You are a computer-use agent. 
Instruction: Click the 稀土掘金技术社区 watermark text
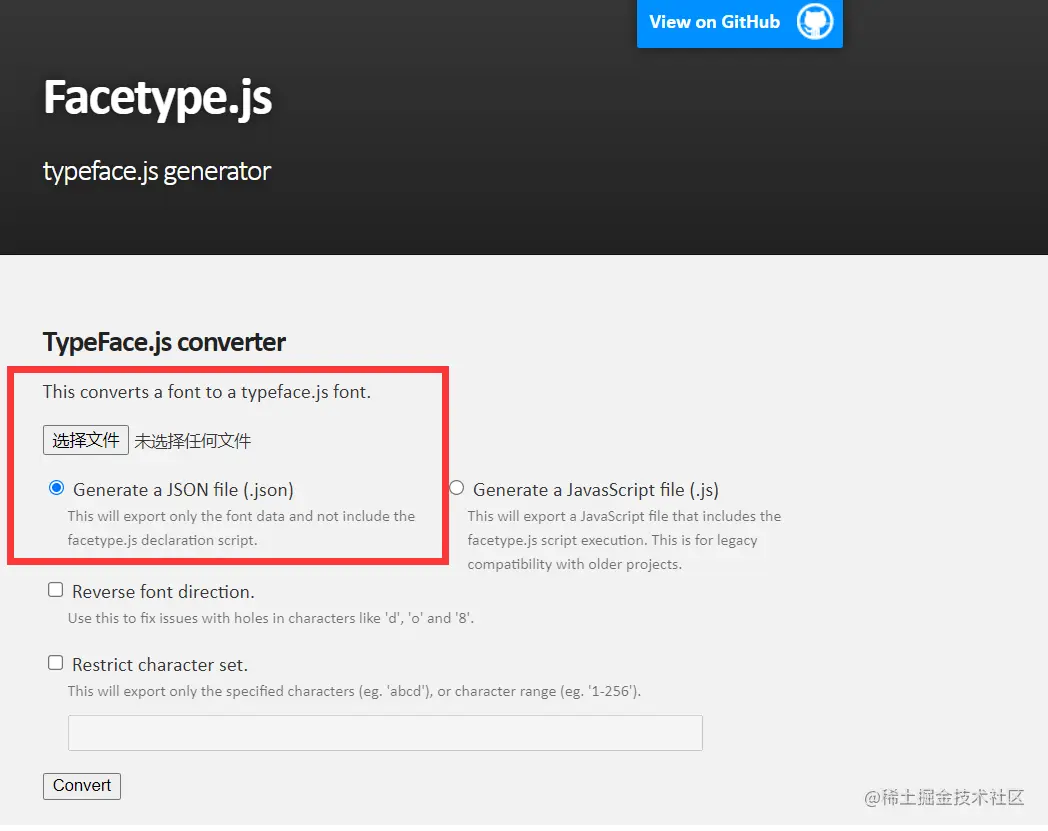click(945, 797)
